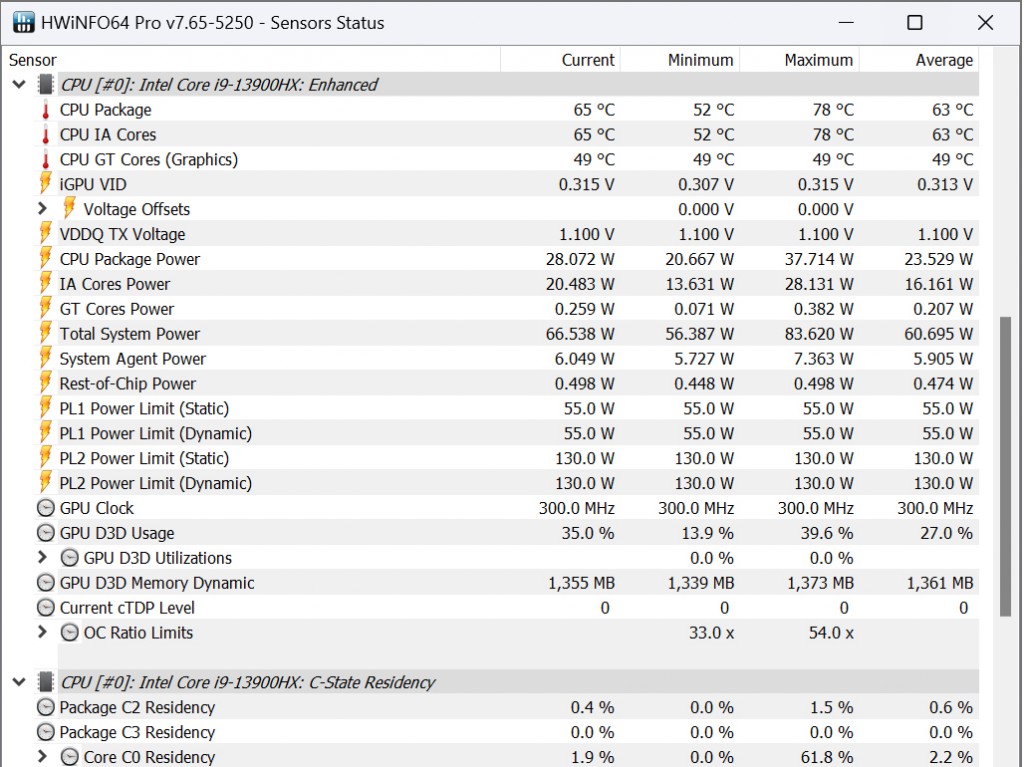Click the HWiNFO64 app icon in title bar

pyautogui.click(x=22, y=22)
